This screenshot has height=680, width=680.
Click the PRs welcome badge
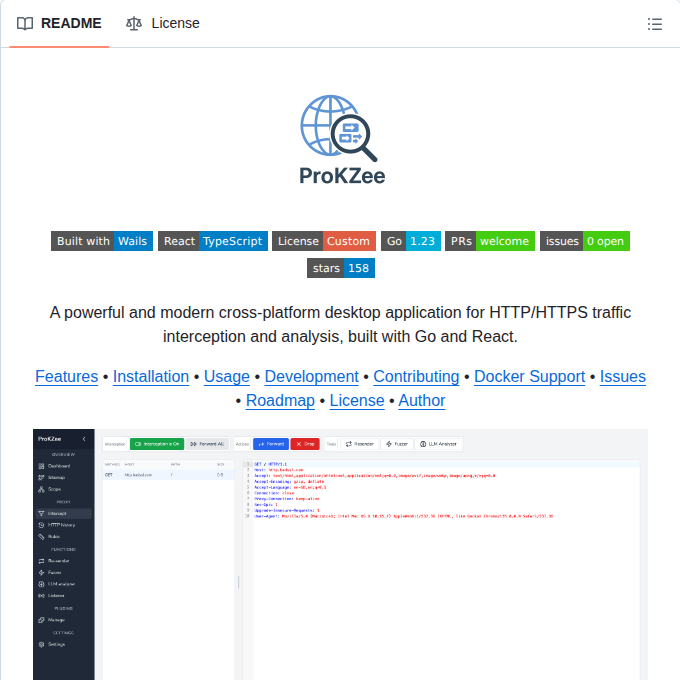coord(490,241)
